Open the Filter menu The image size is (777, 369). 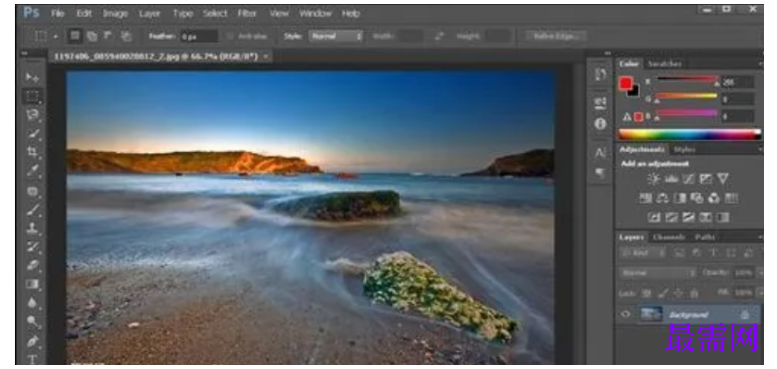pos(247,13)
